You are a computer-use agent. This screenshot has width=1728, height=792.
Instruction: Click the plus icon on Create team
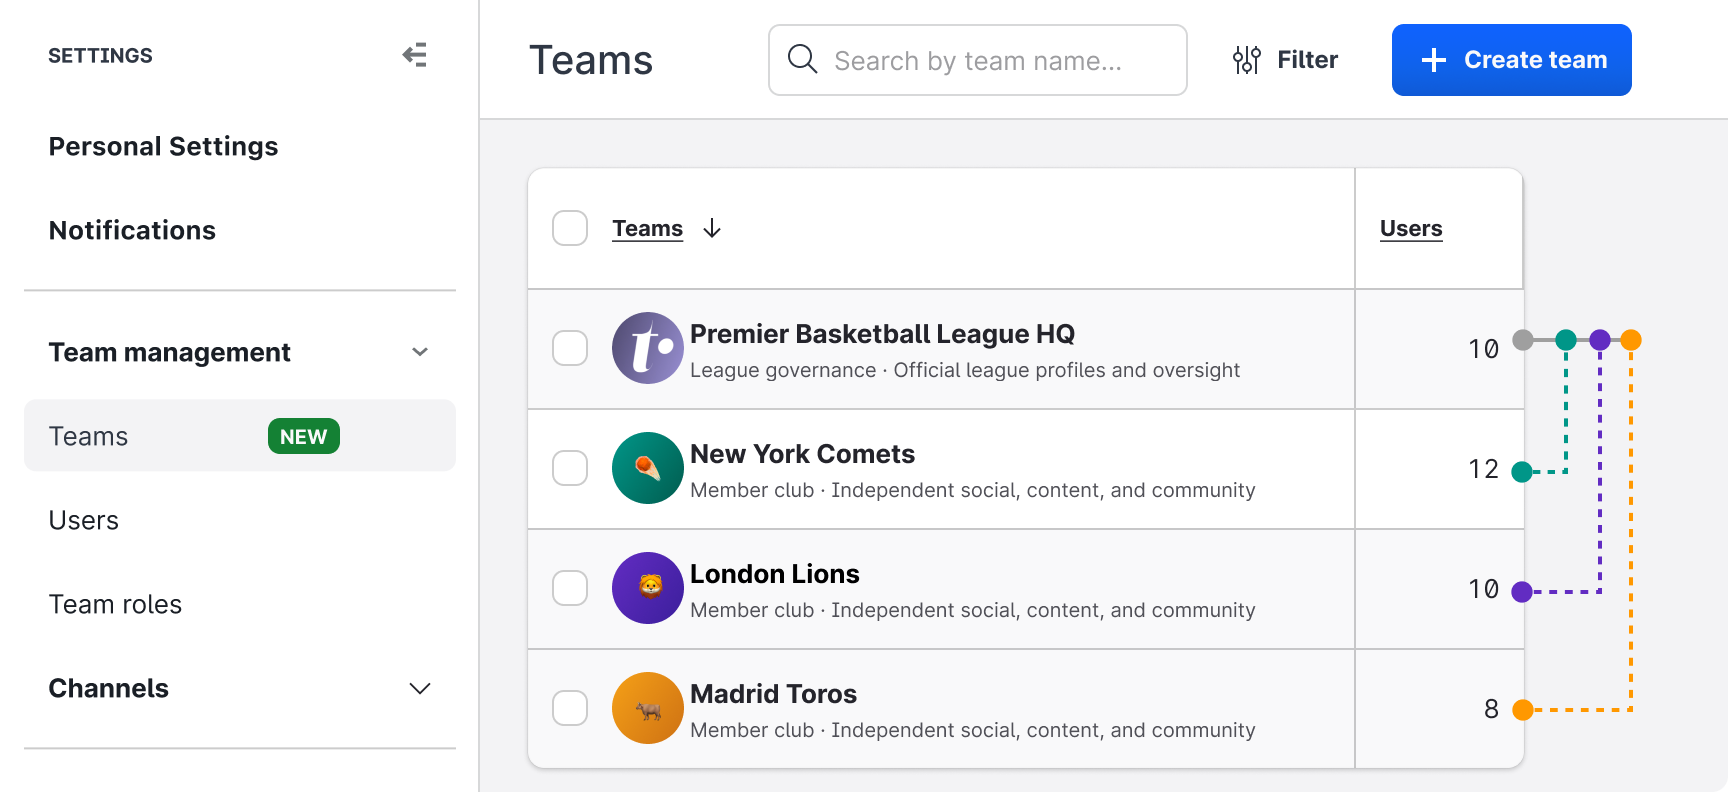coord(1434,60)
